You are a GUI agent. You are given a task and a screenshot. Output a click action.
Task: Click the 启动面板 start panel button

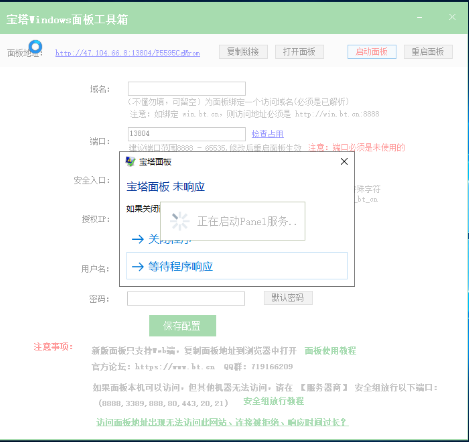[372, 52]
